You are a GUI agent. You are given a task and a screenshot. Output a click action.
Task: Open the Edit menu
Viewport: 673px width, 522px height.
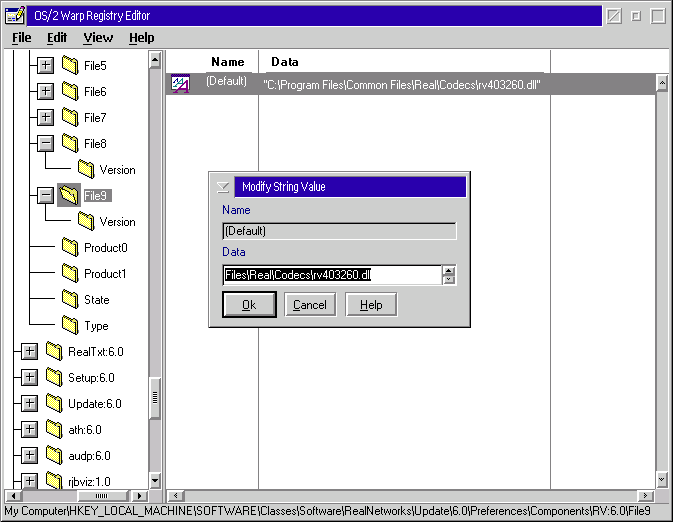[57, 38]
